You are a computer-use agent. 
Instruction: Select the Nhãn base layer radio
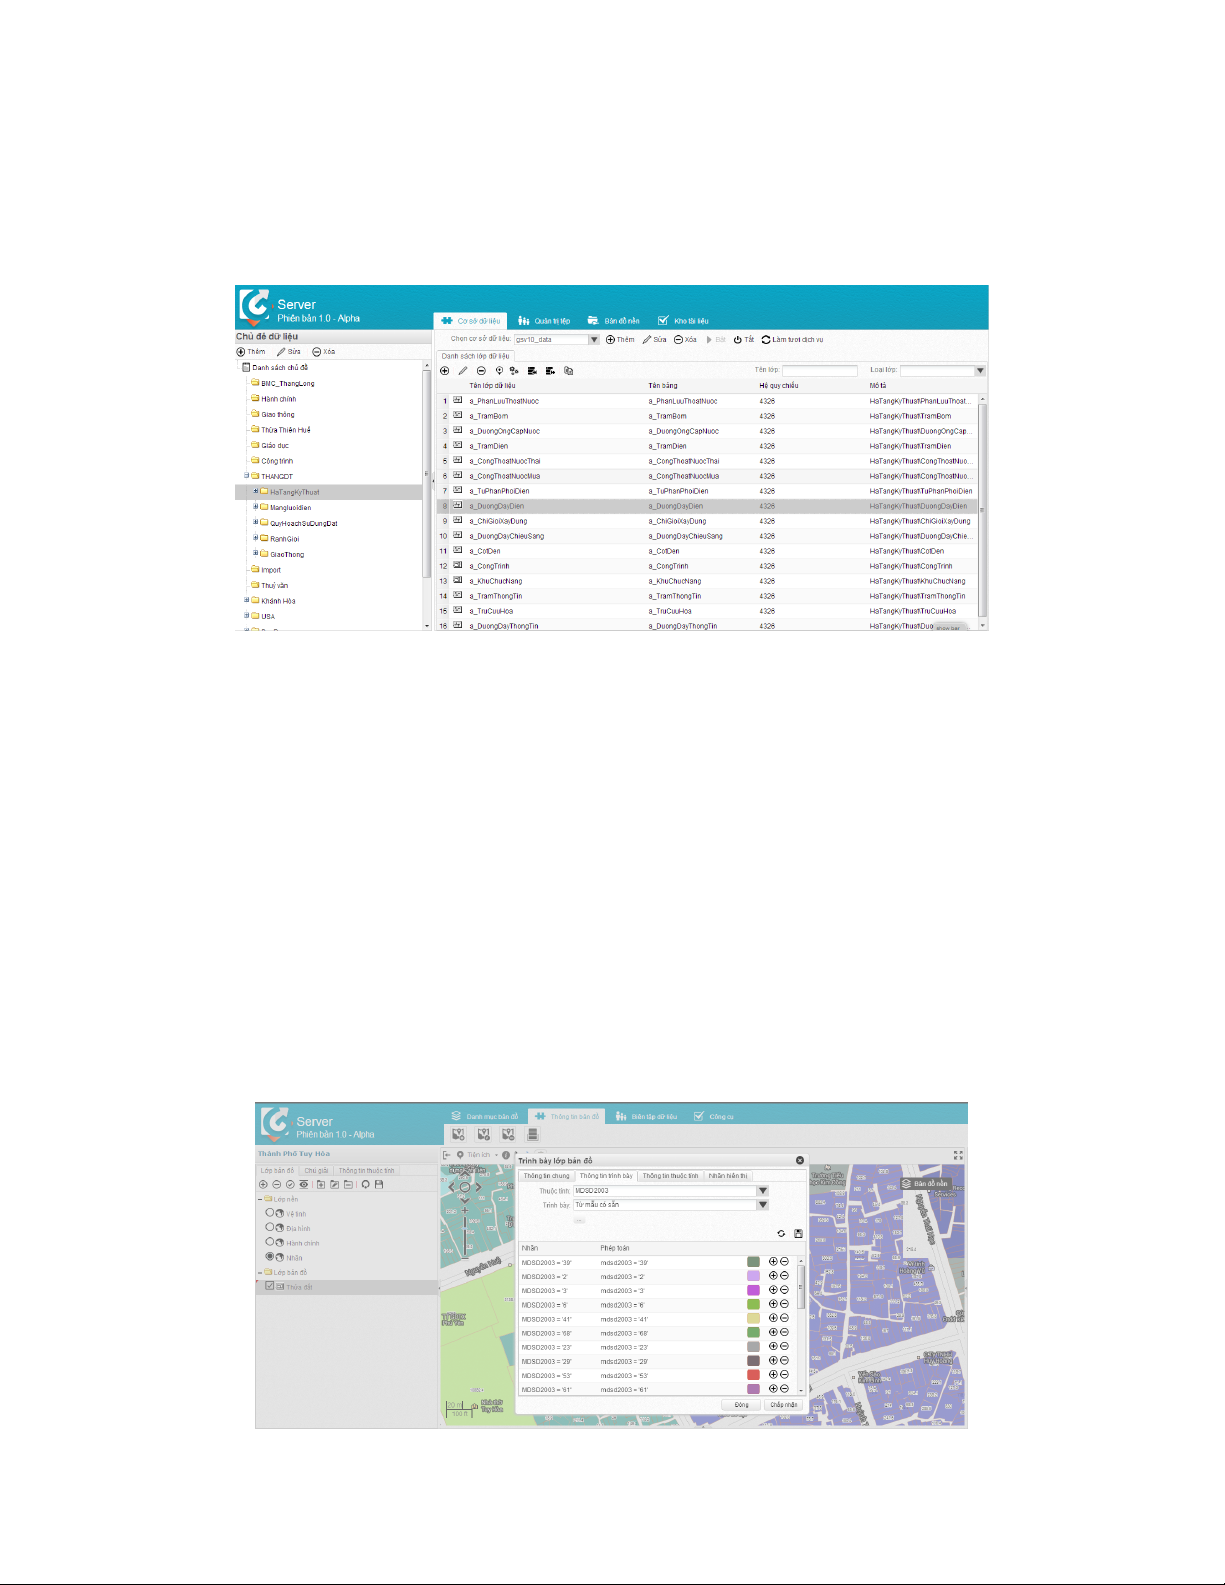coord(270,1256)
